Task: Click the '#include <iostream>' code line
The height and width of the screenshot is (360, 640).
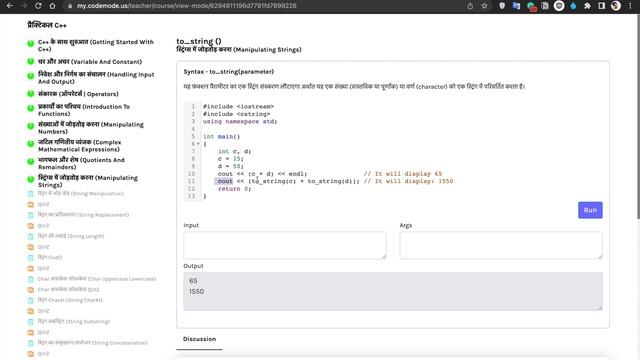Action: tap(238, 107)
